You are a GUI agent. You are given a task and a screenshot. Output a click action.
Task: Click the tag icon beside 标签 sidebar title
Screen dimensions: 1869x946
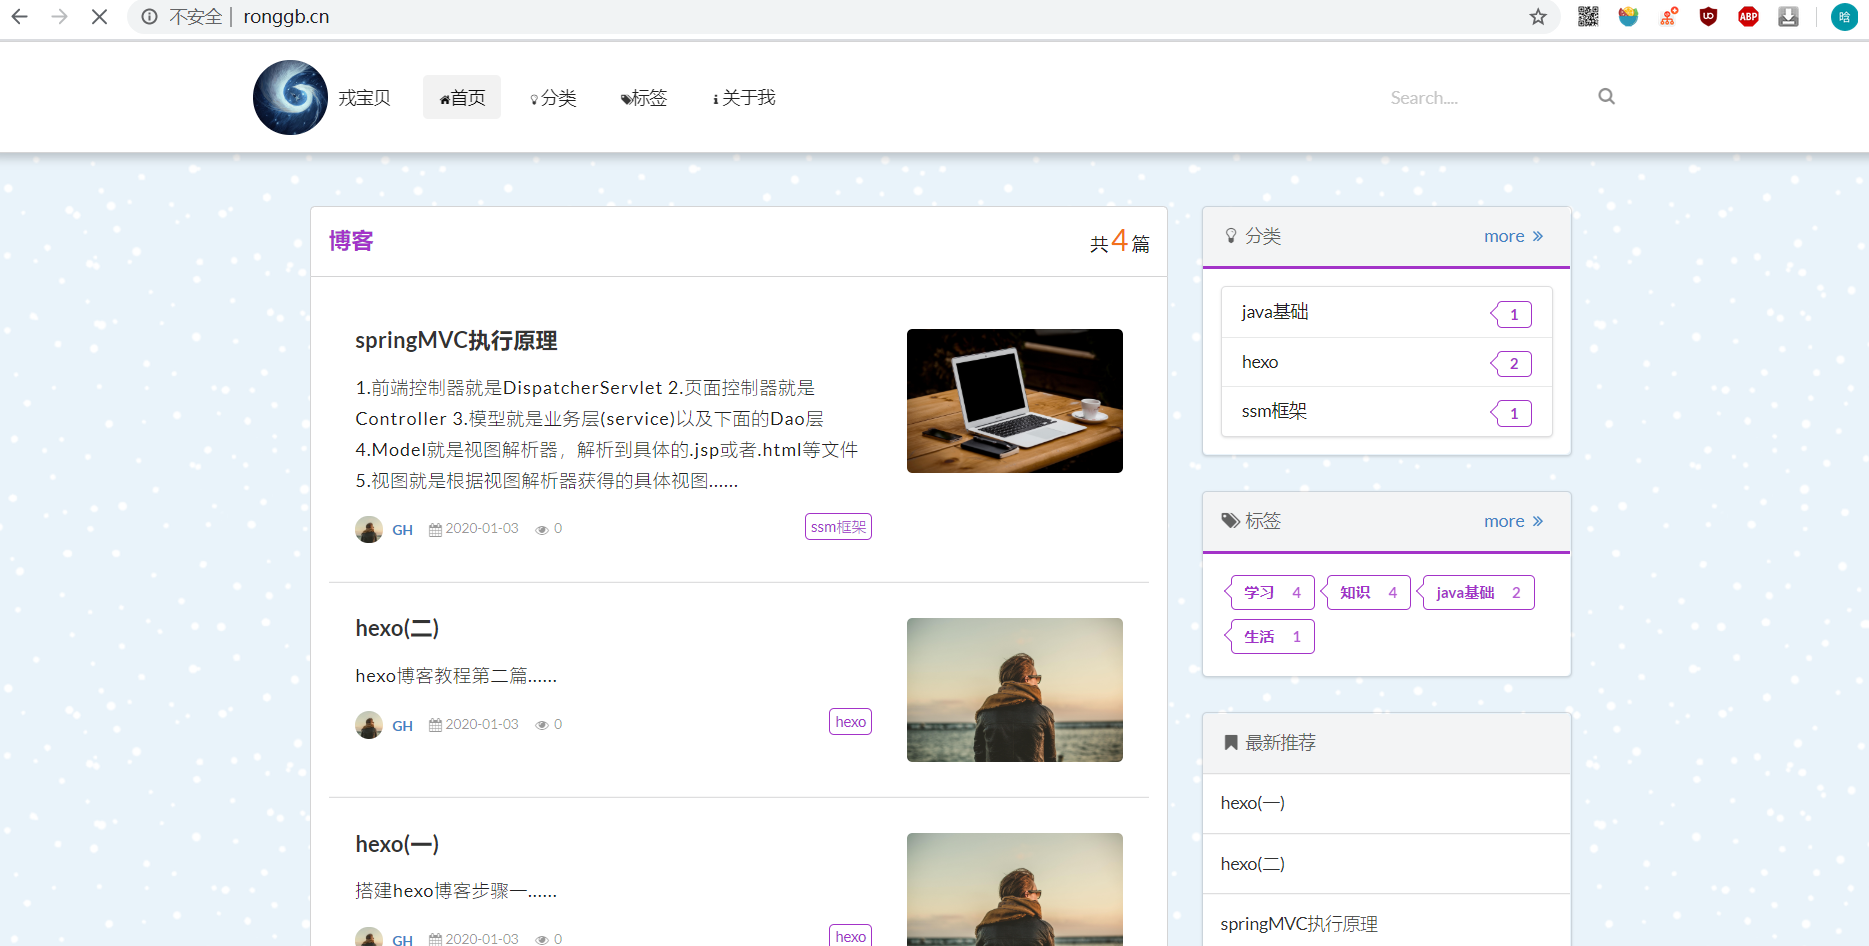(1230, 520)
